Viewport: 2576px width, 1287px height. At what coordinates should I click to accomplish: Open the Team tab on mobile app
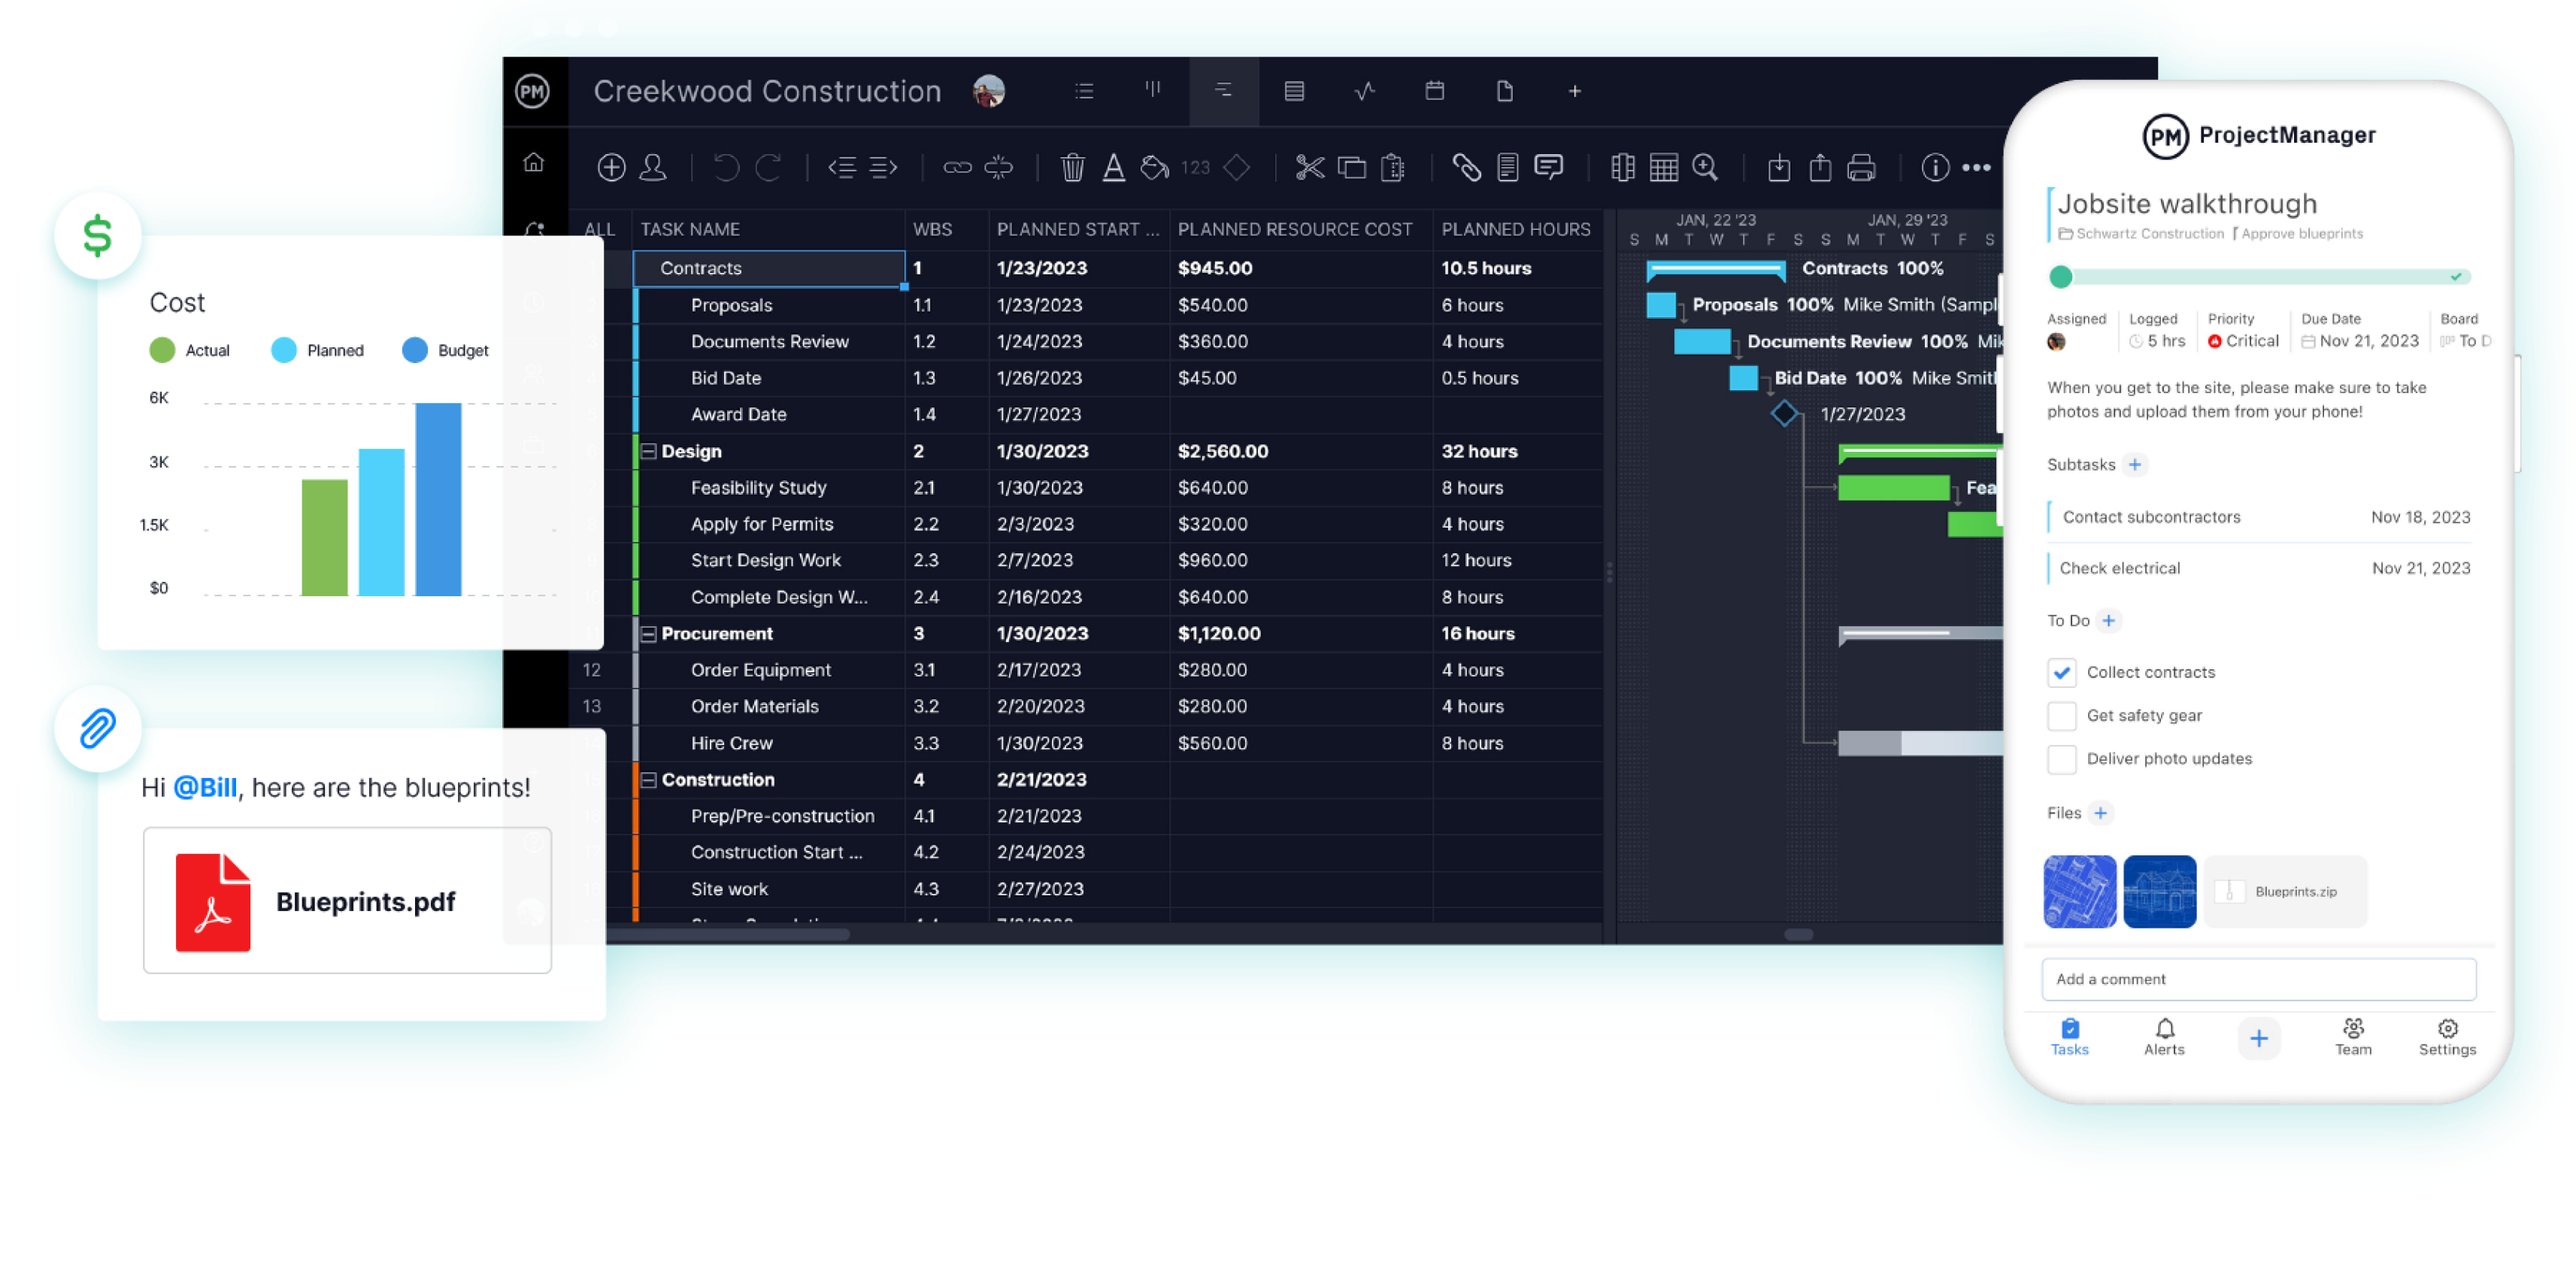2353,1037
